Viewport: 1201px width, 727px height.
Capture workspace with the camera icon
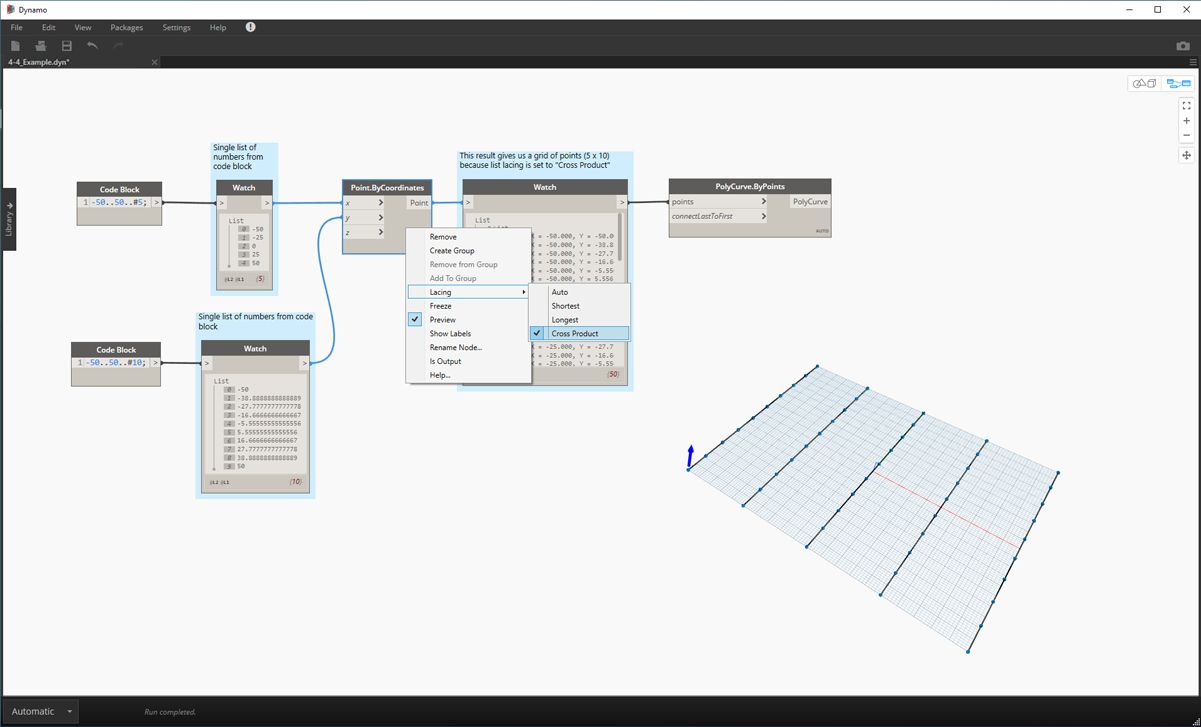click(1183, 46)
